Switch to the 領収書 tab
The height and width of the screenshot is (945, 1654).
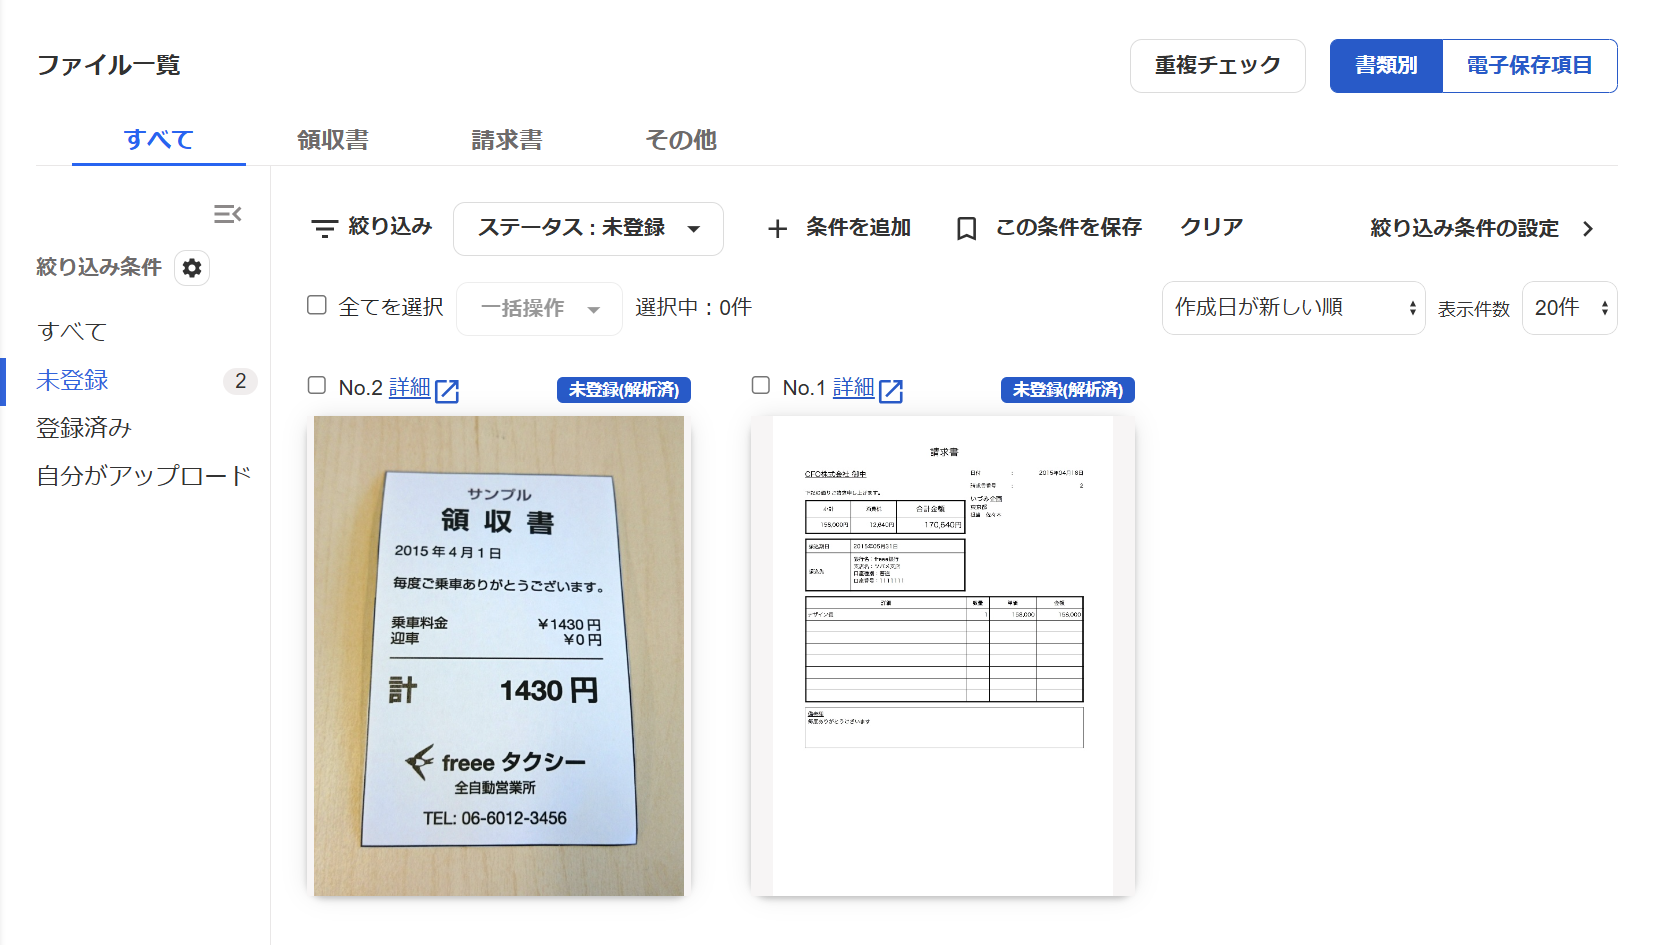[333, 140]
